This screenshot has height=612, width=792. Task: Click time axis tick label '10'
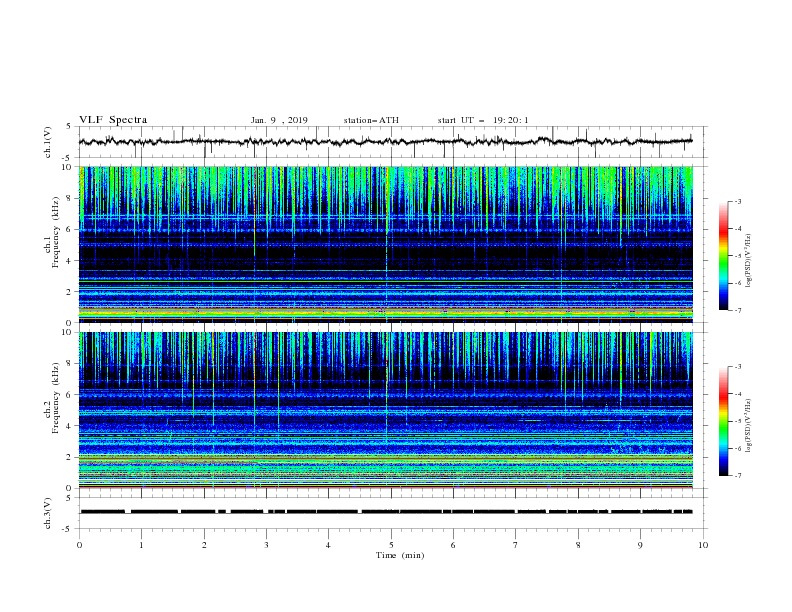pyautogui.click(x=703, y=545)
